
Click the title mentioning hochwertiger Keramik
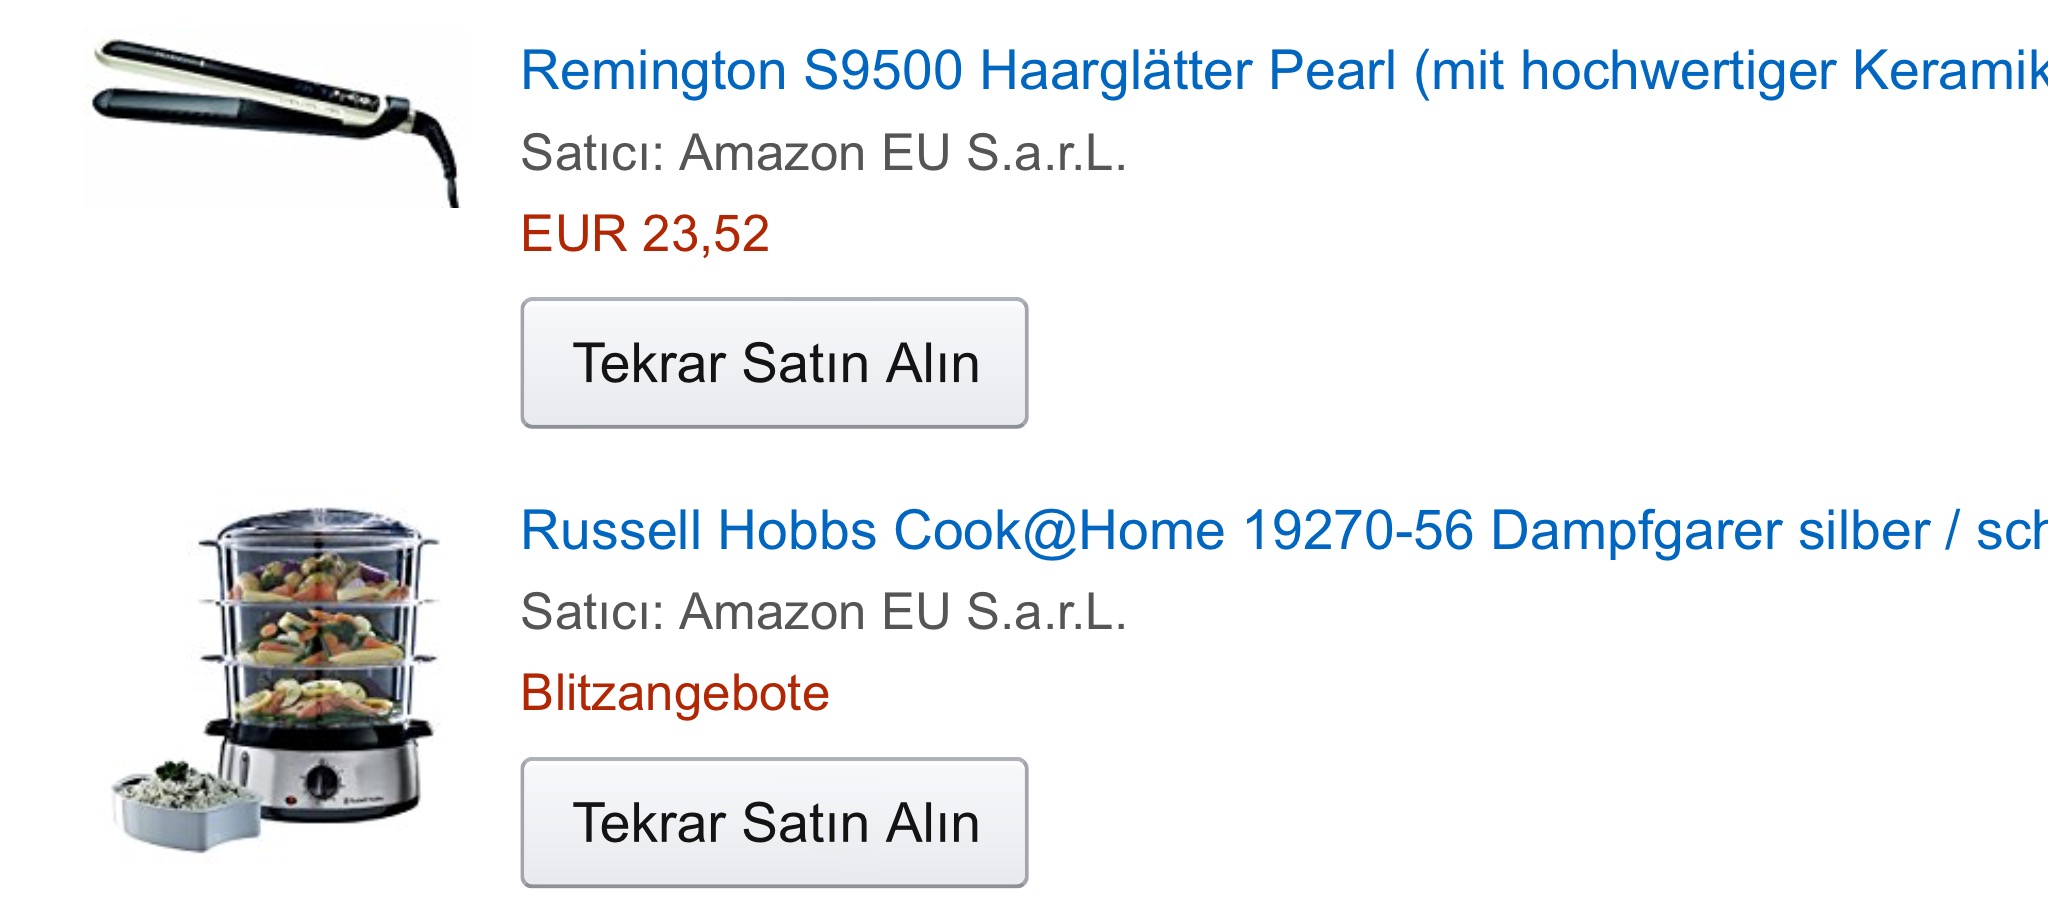click(x=1284, y=72)
